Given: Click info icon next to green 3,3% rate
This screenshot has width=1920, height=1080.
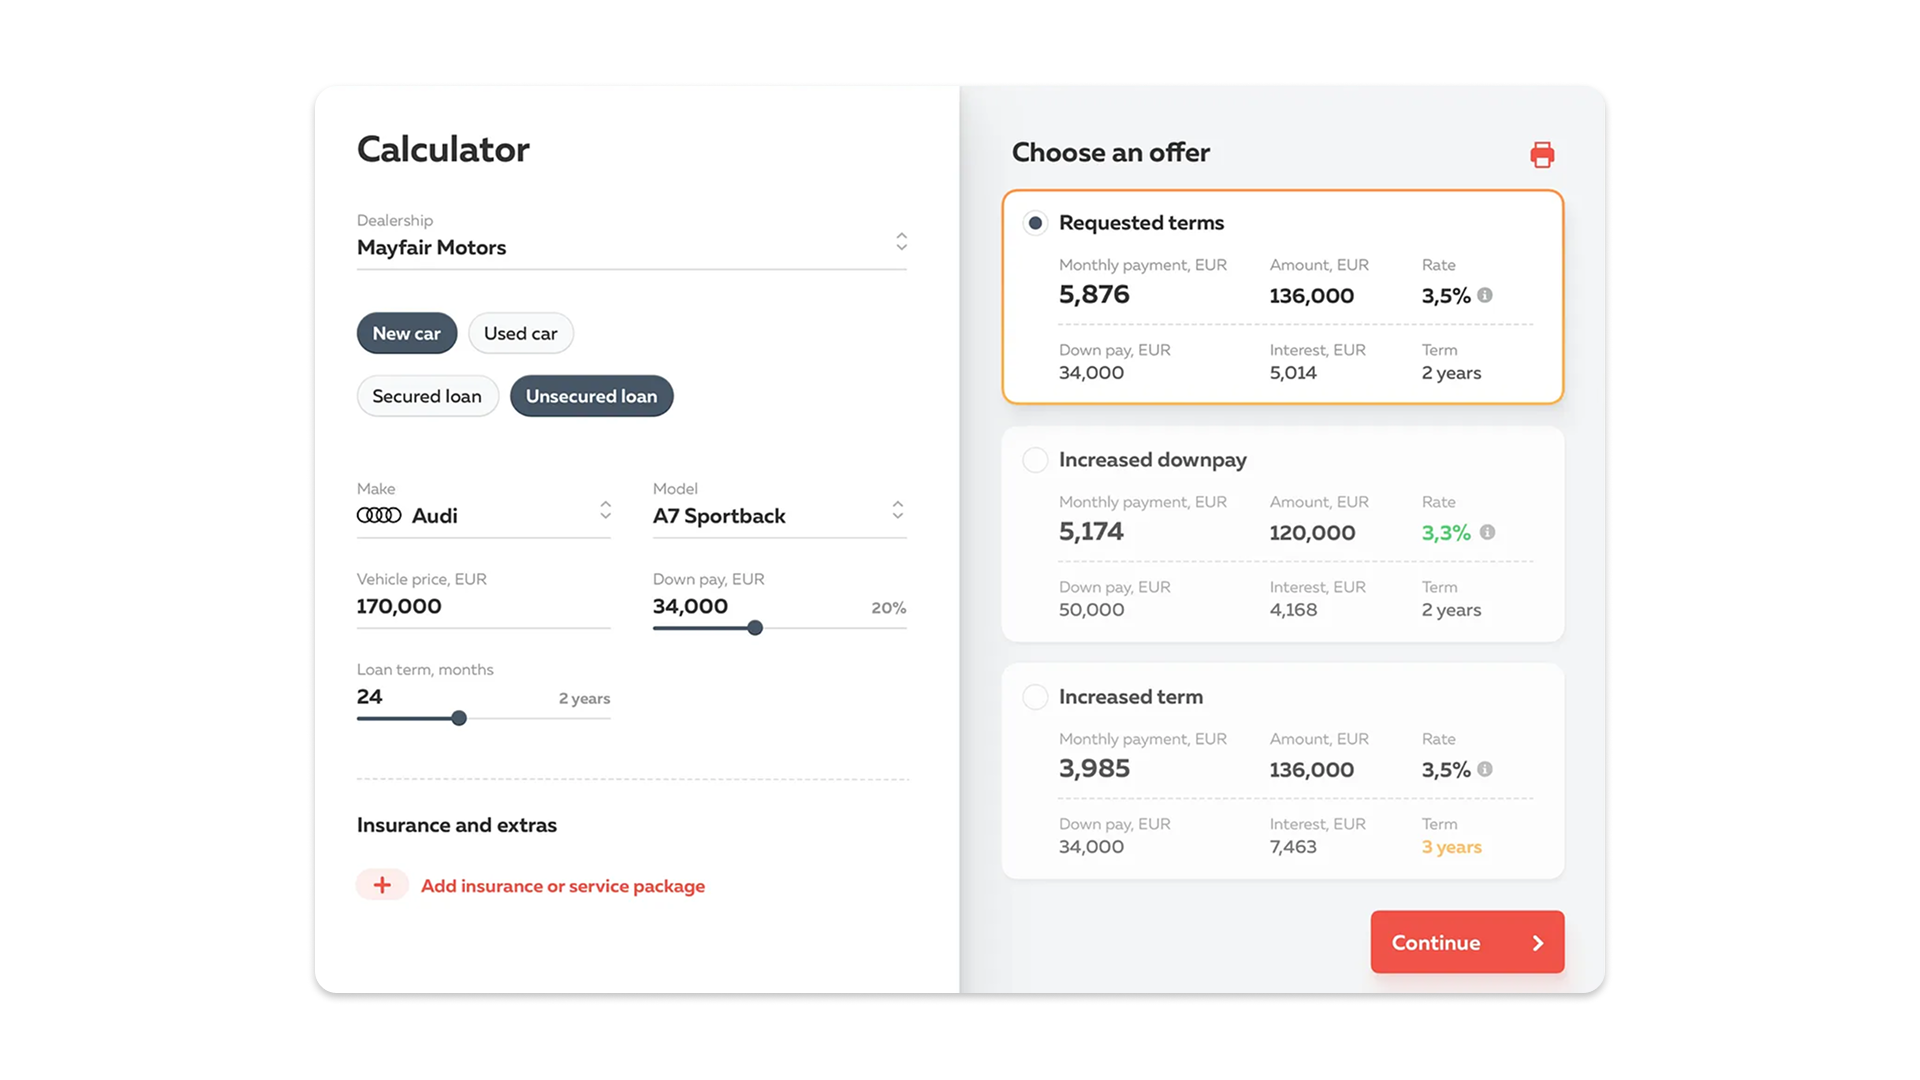Looking at the screenshot, I should click(1487, 532).
